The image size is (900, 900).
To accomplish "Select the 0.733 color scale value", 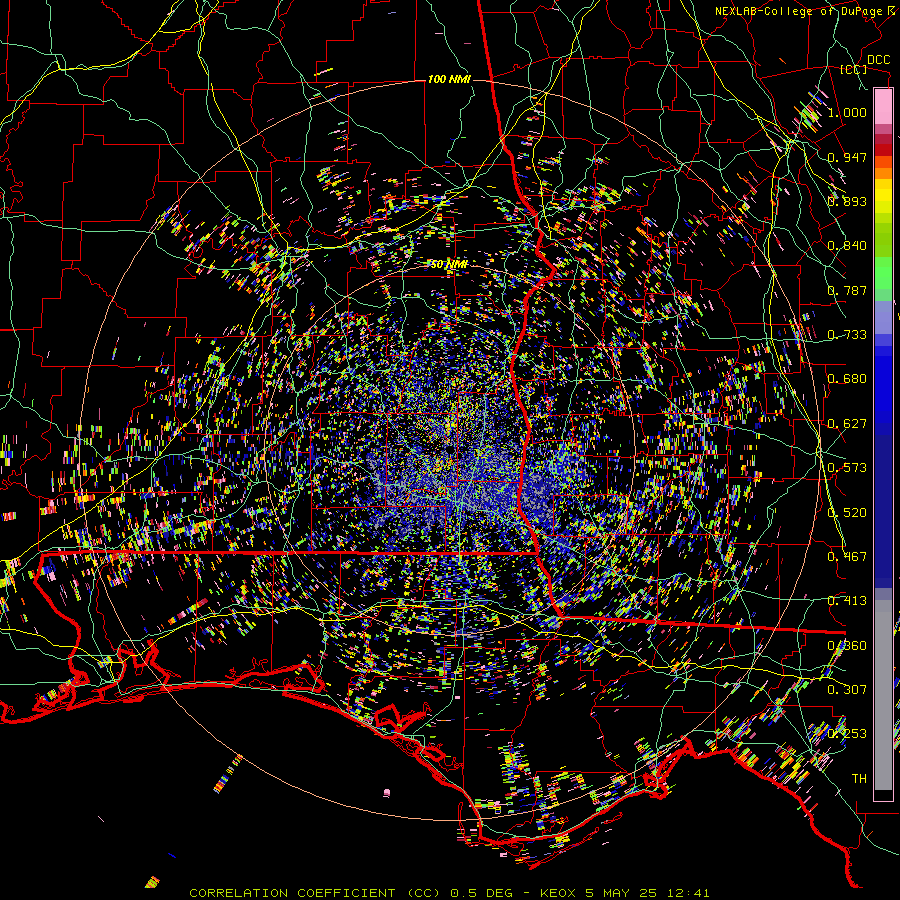I will click(x=847, y=334).
